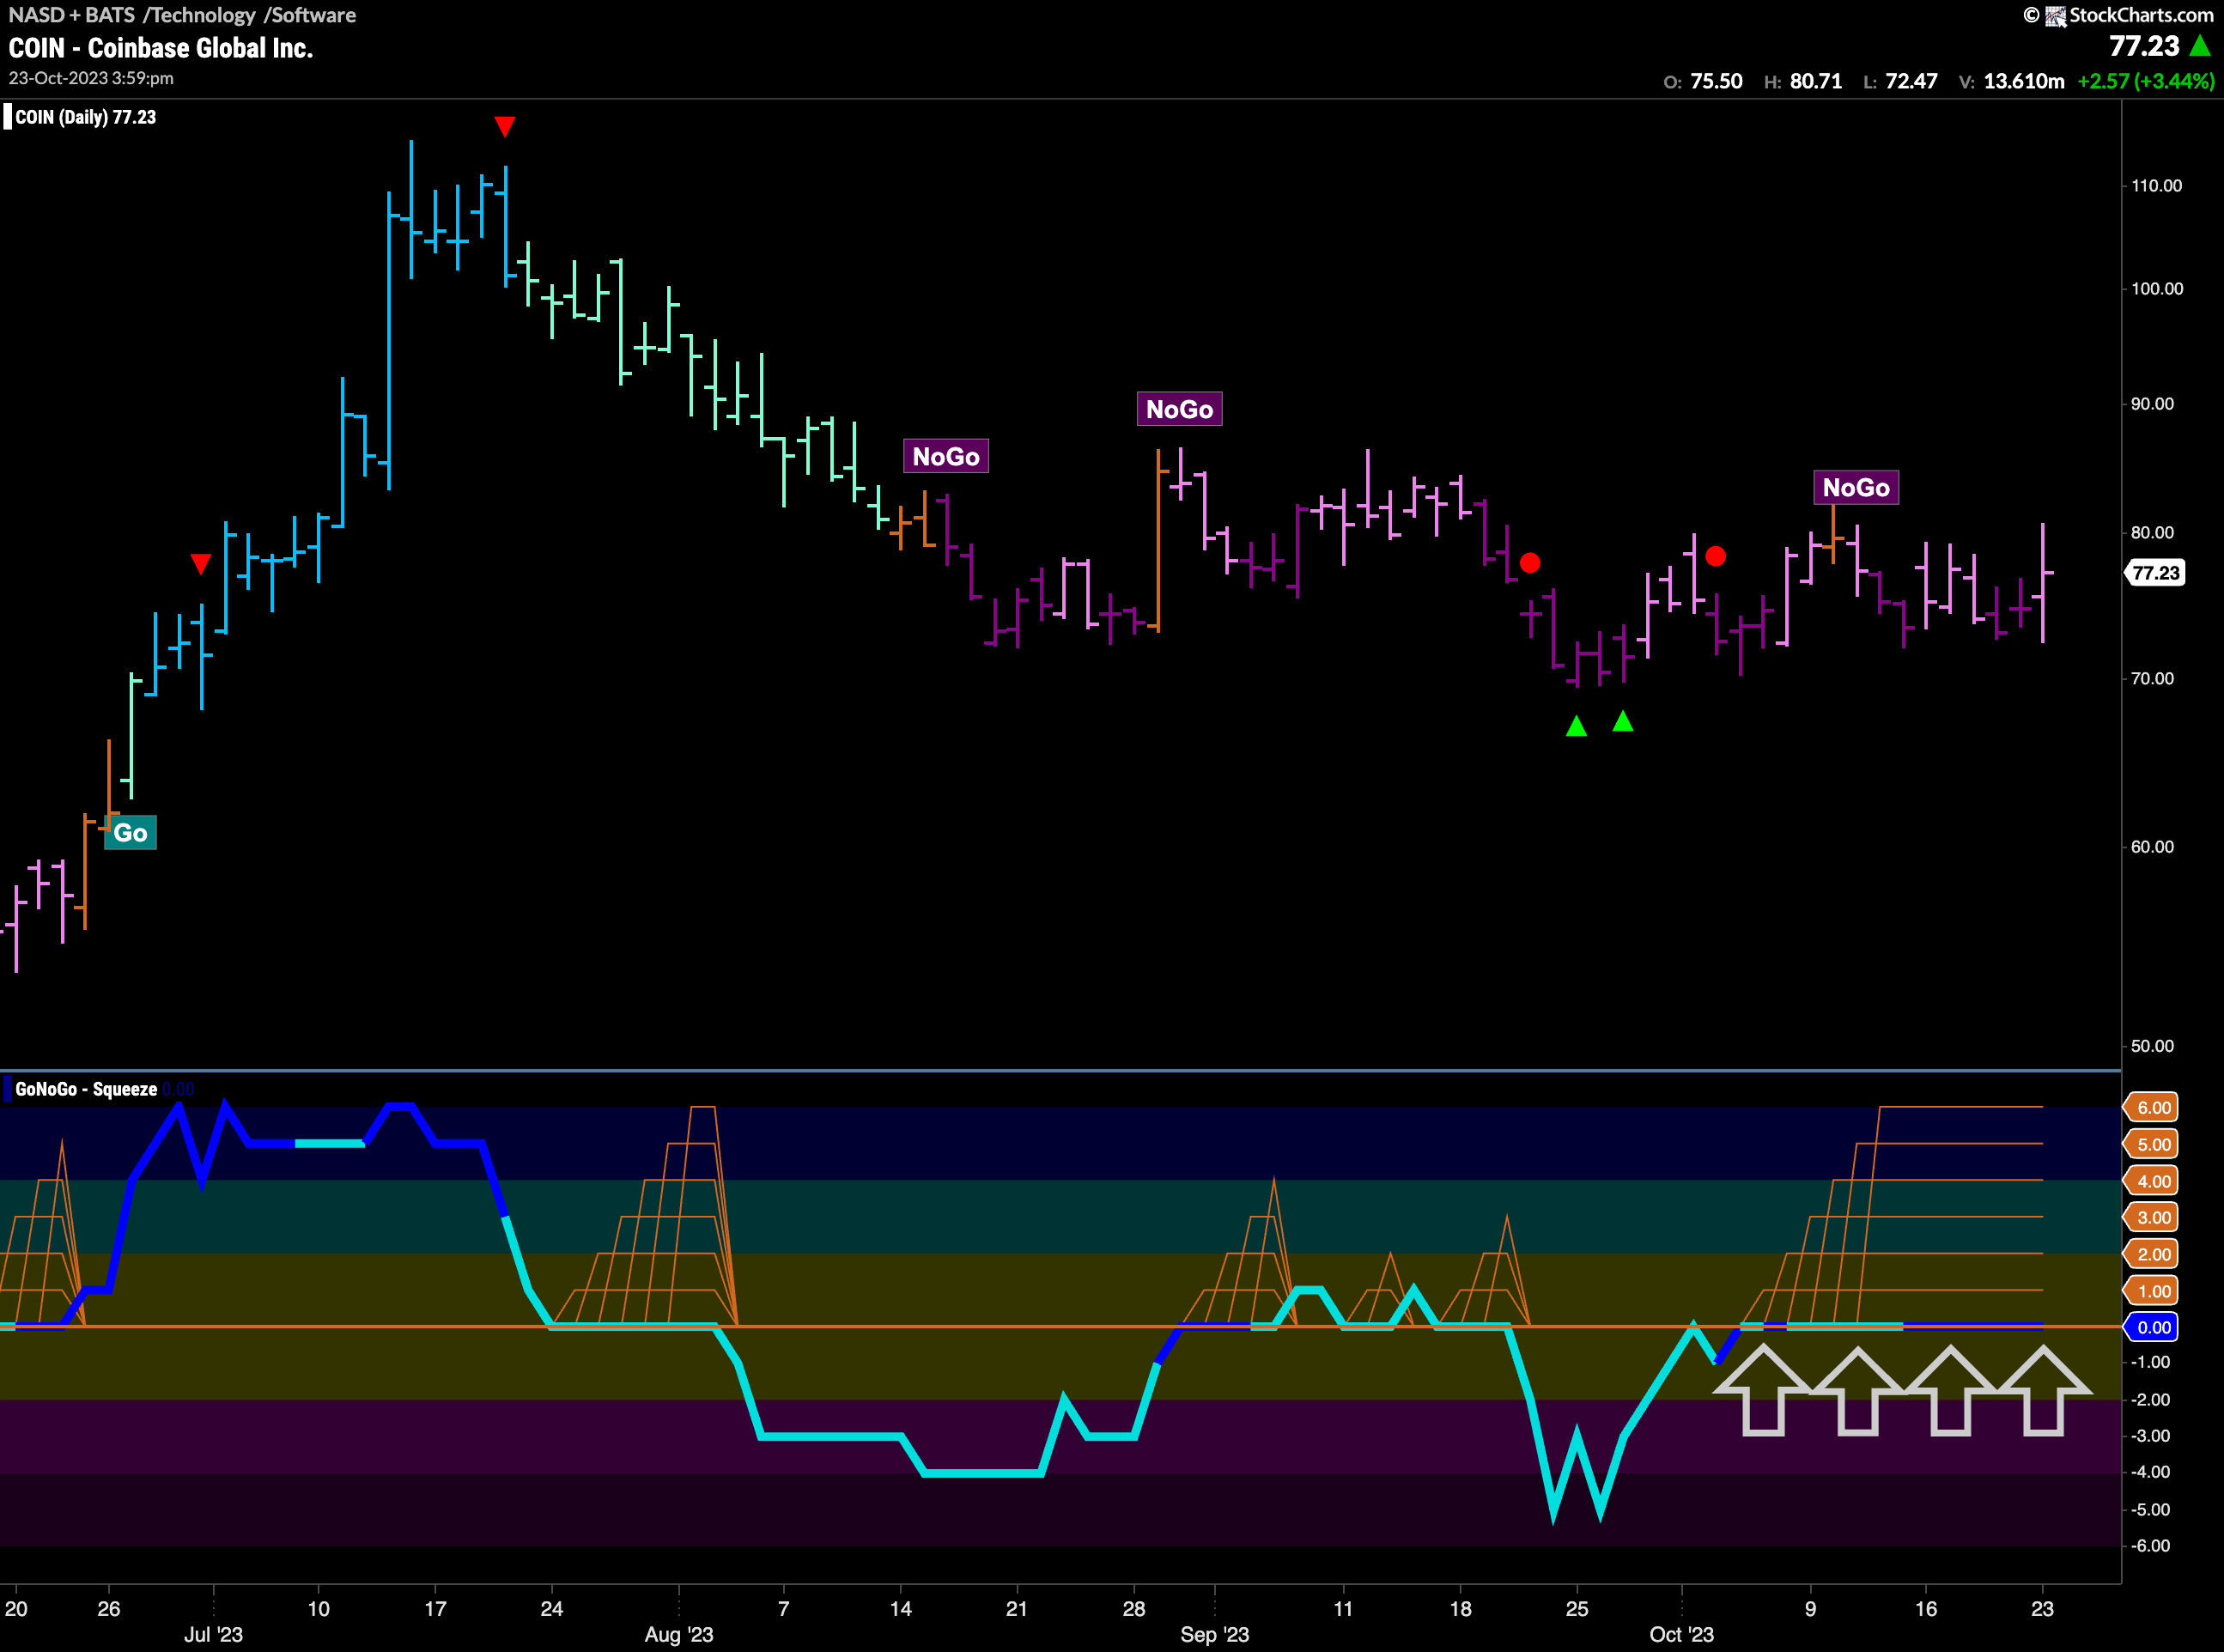2224x1652 pixels.
Task: Click the oscillator value tag 4.00
Action: pyautogui.click(x=2153, y=1181)
